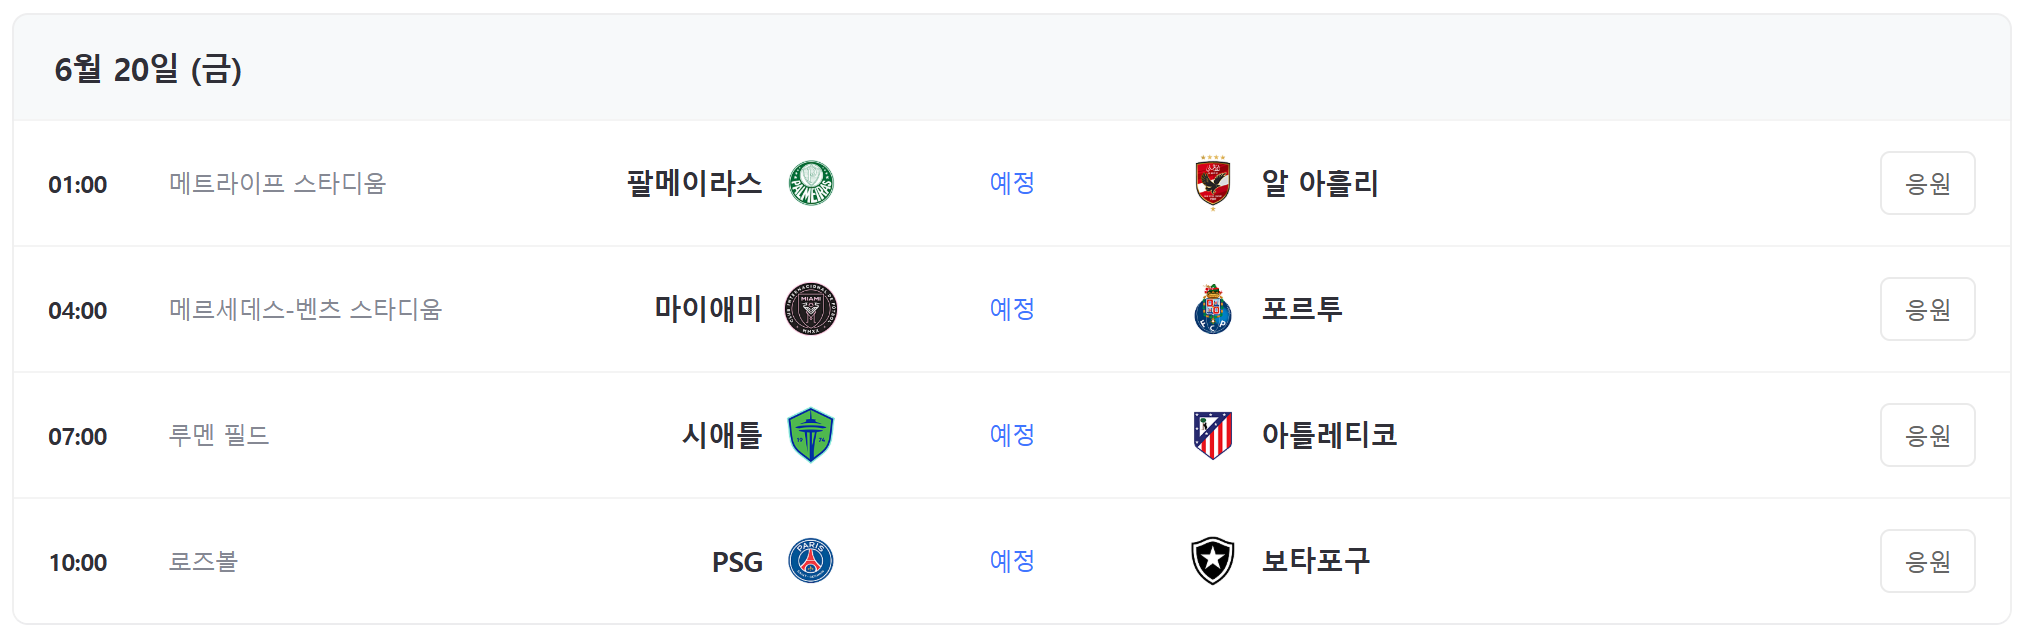Image resolution: width=2021 pixels, height=637 pixels.
Task: Click the date header 6월 20일 (금)
Action: pos(149,71)
